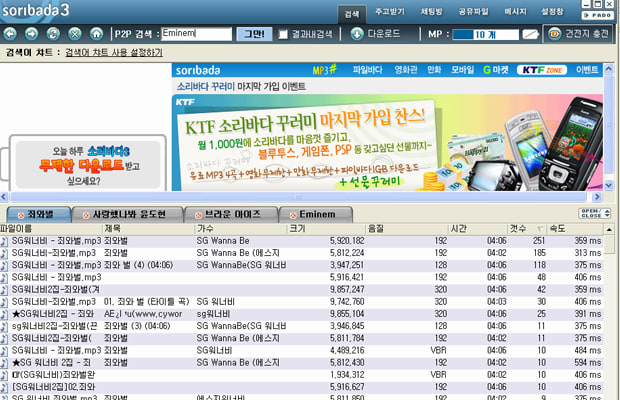Sort by the 속도 column header
Image resolution: width=620 pixels, height=400 pixels.
coord(575,229)
